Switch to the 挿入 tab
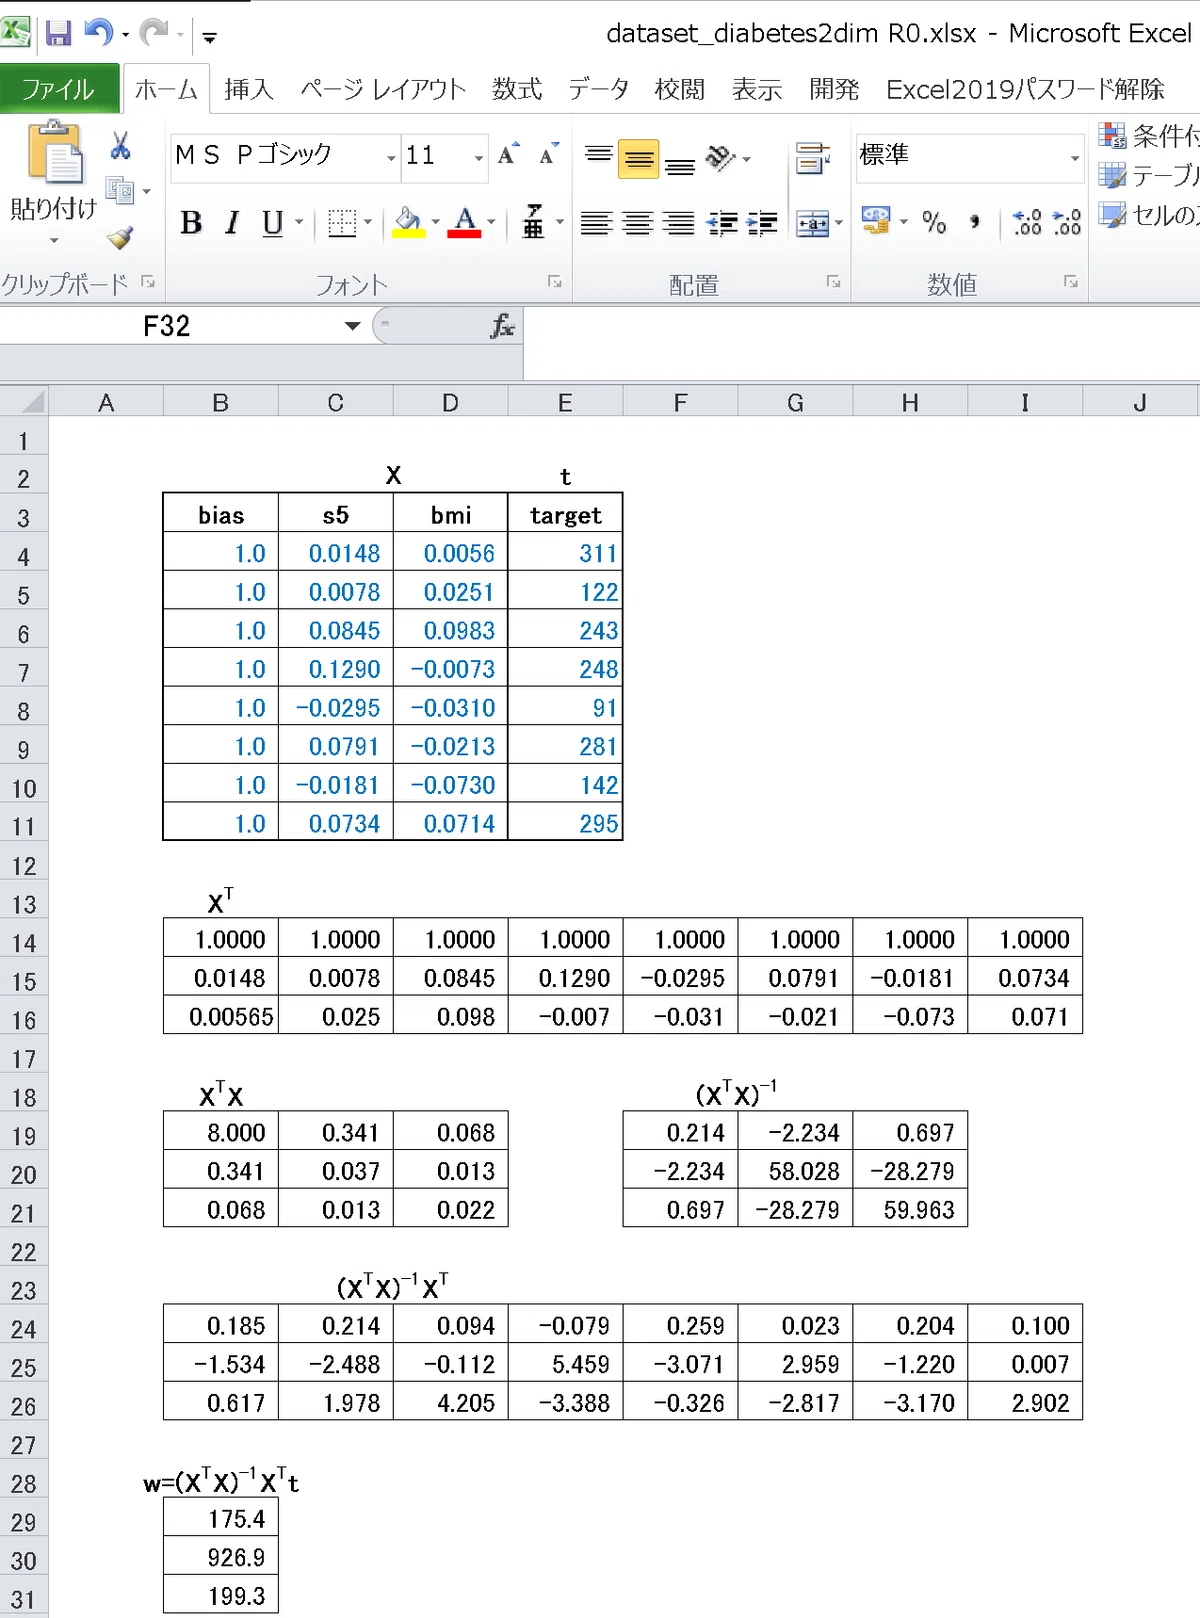 point(249,89)
